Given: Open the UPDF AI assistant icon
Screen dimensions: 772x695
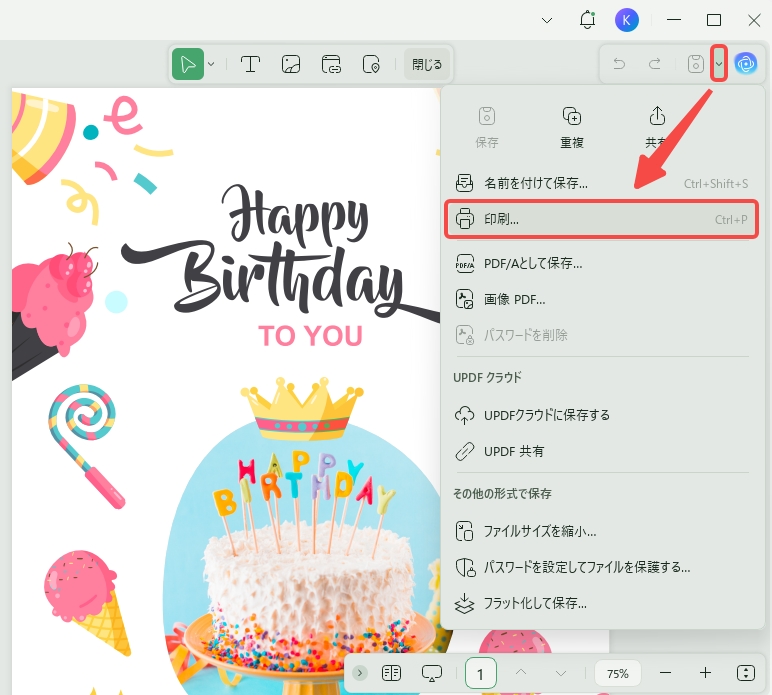Looking at the screenshot, I should pos(746,63).
